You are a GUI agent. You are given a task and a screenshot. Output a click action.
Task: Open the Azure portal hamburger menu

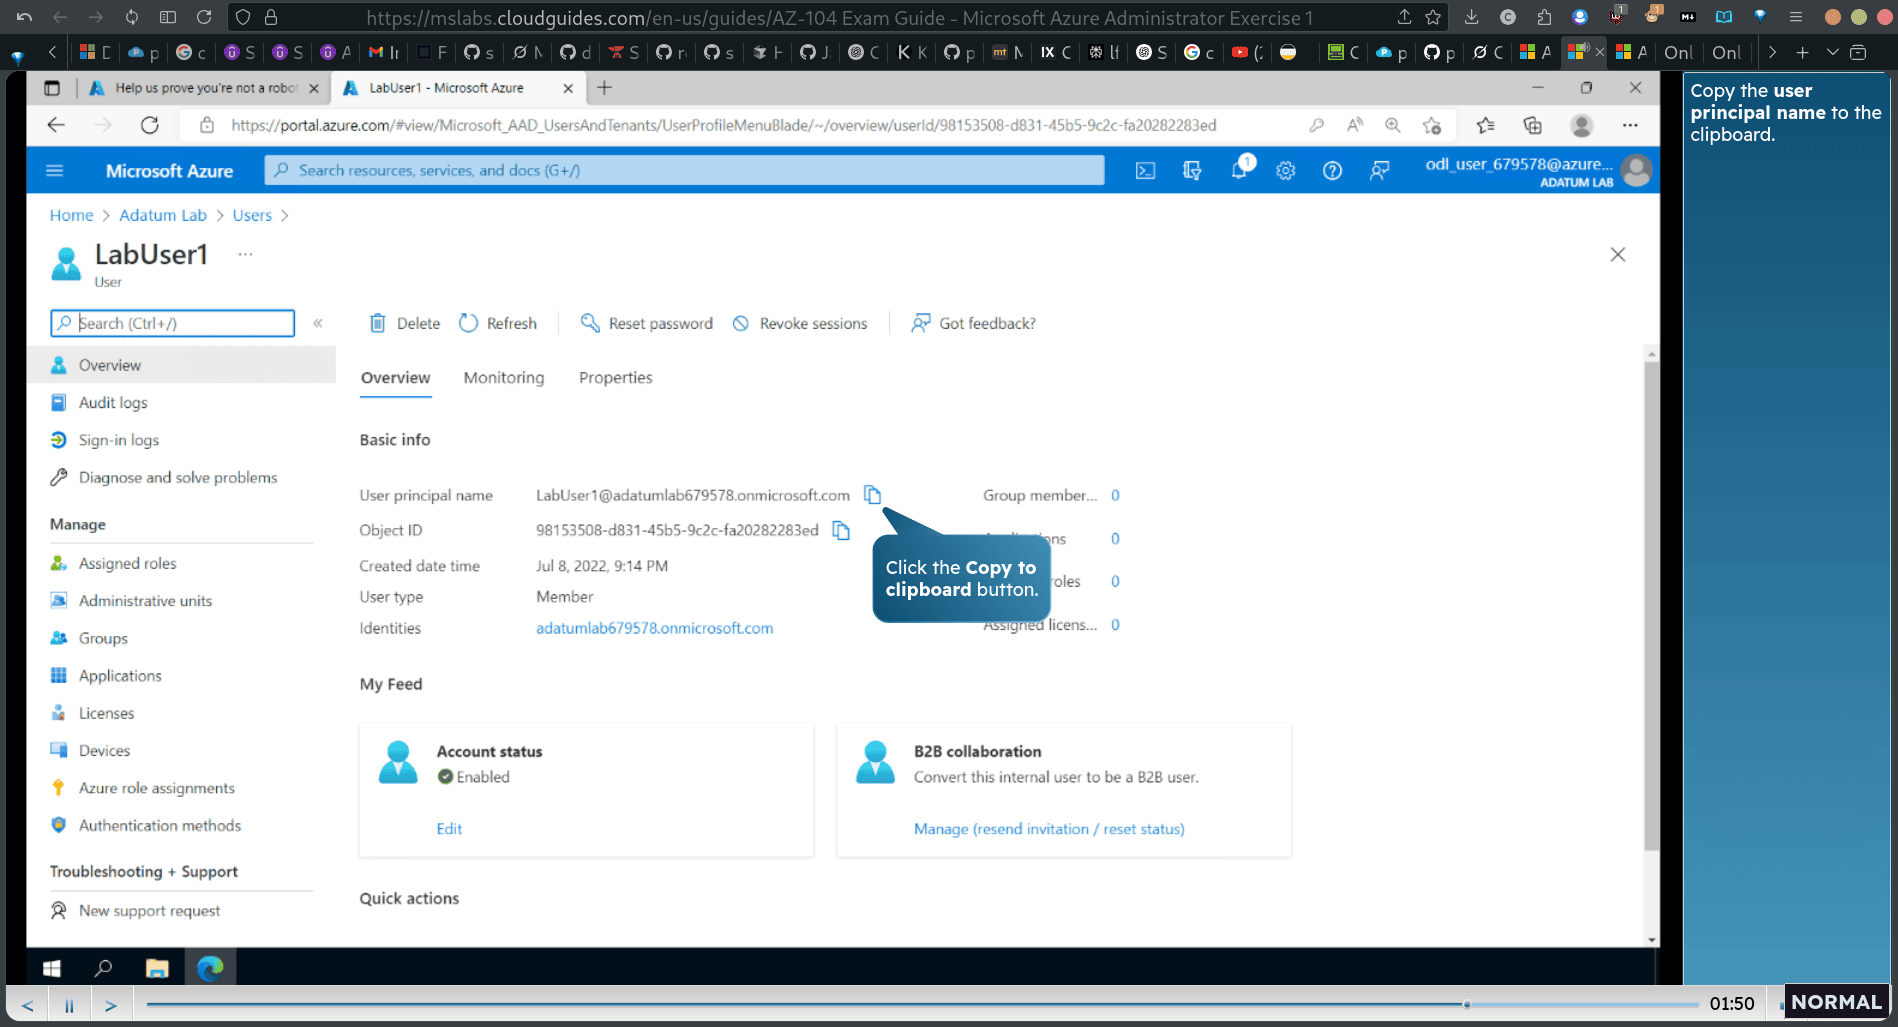[x=55, y=171]
